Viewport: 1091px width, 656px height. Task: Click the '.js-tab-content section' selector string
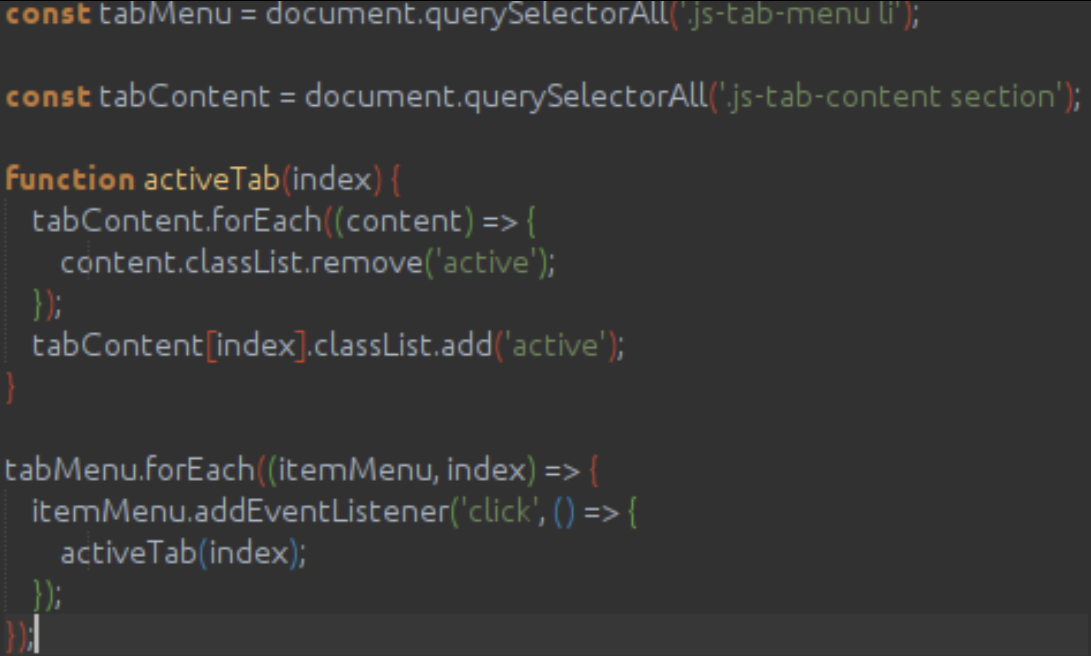click(891, 97)
